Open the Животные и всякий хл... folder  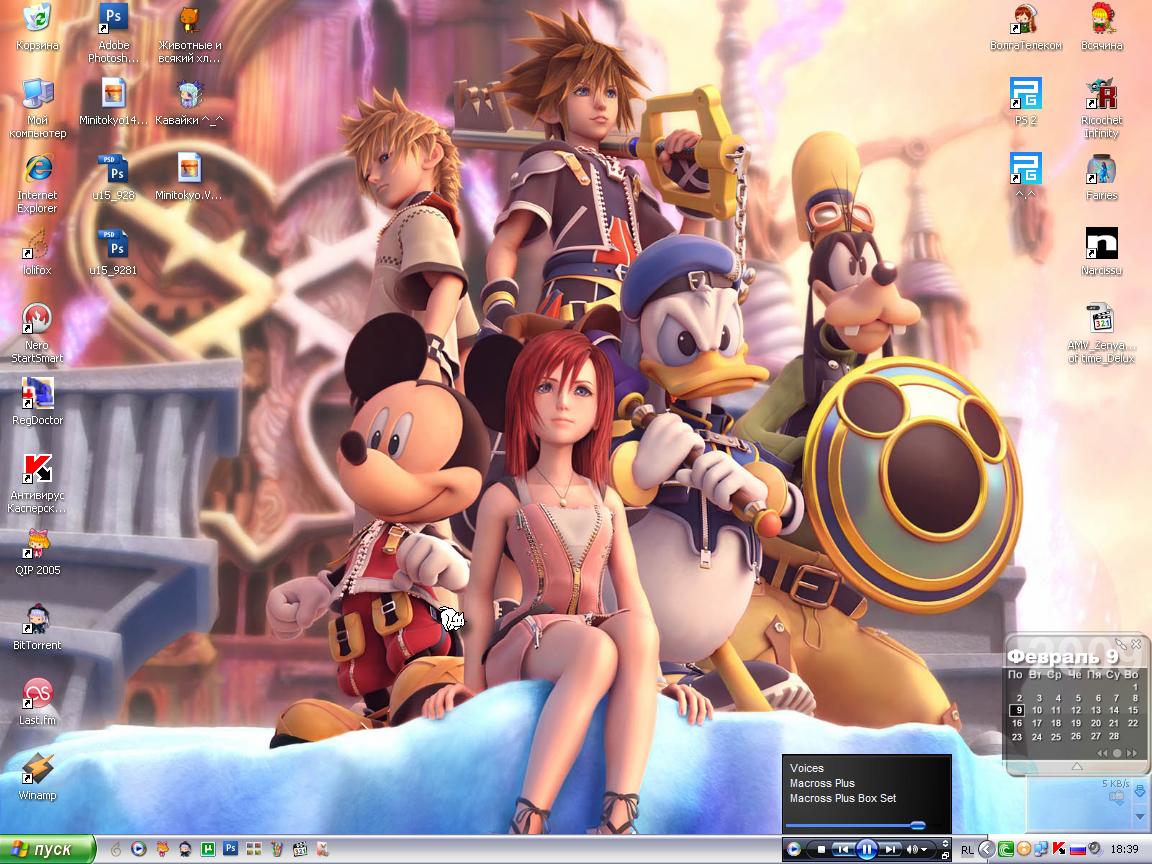click(x=190, y=33)
